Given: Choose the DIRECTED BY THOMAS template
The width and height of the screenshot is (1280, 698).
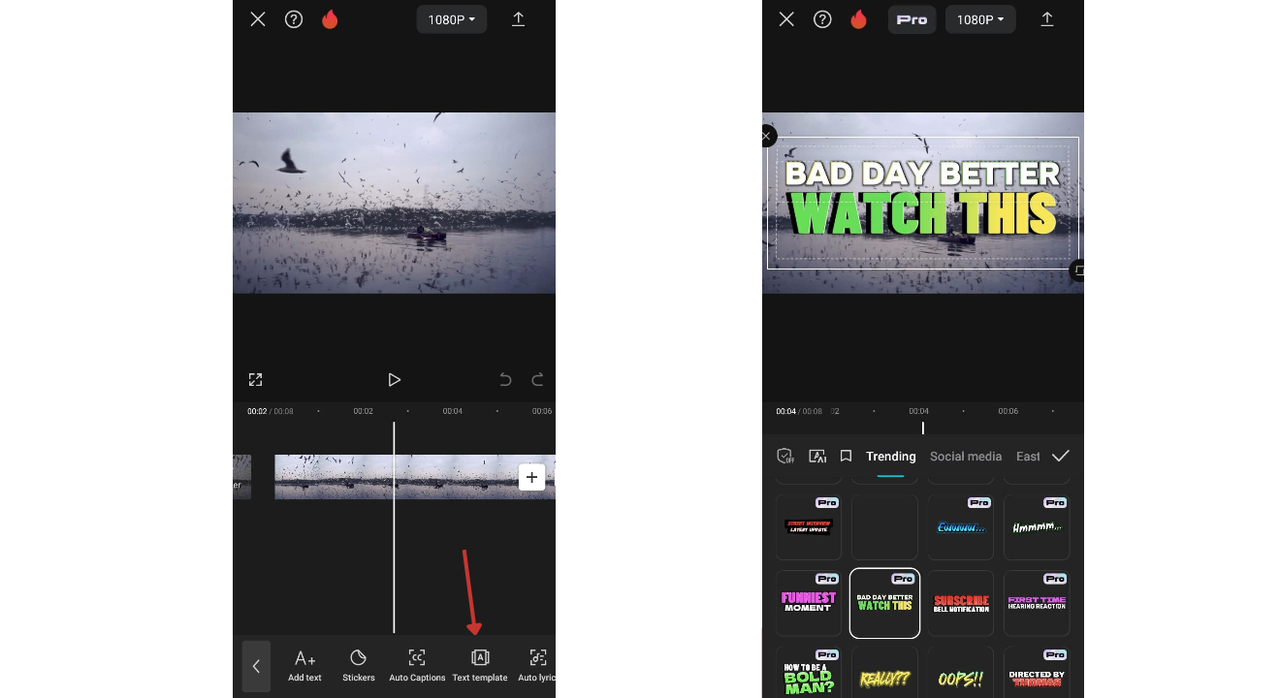Looking at the screenshot, I should (1037, 672).
